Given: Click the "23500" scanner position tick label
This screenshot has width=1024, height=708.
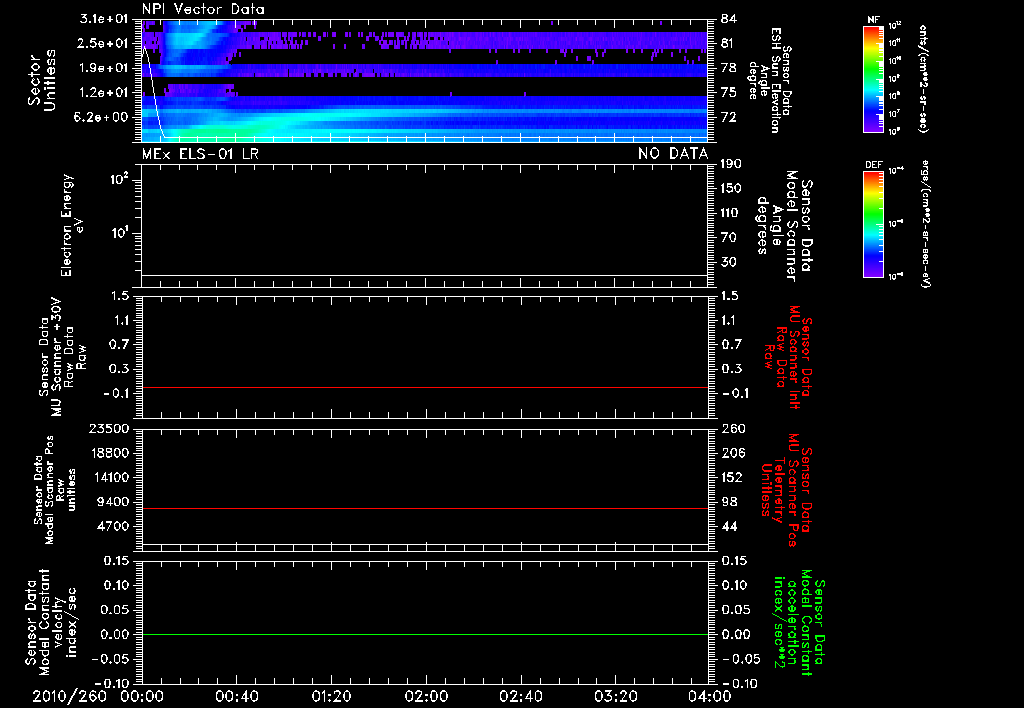Looking at the screenshot, I should click(108, 428).
